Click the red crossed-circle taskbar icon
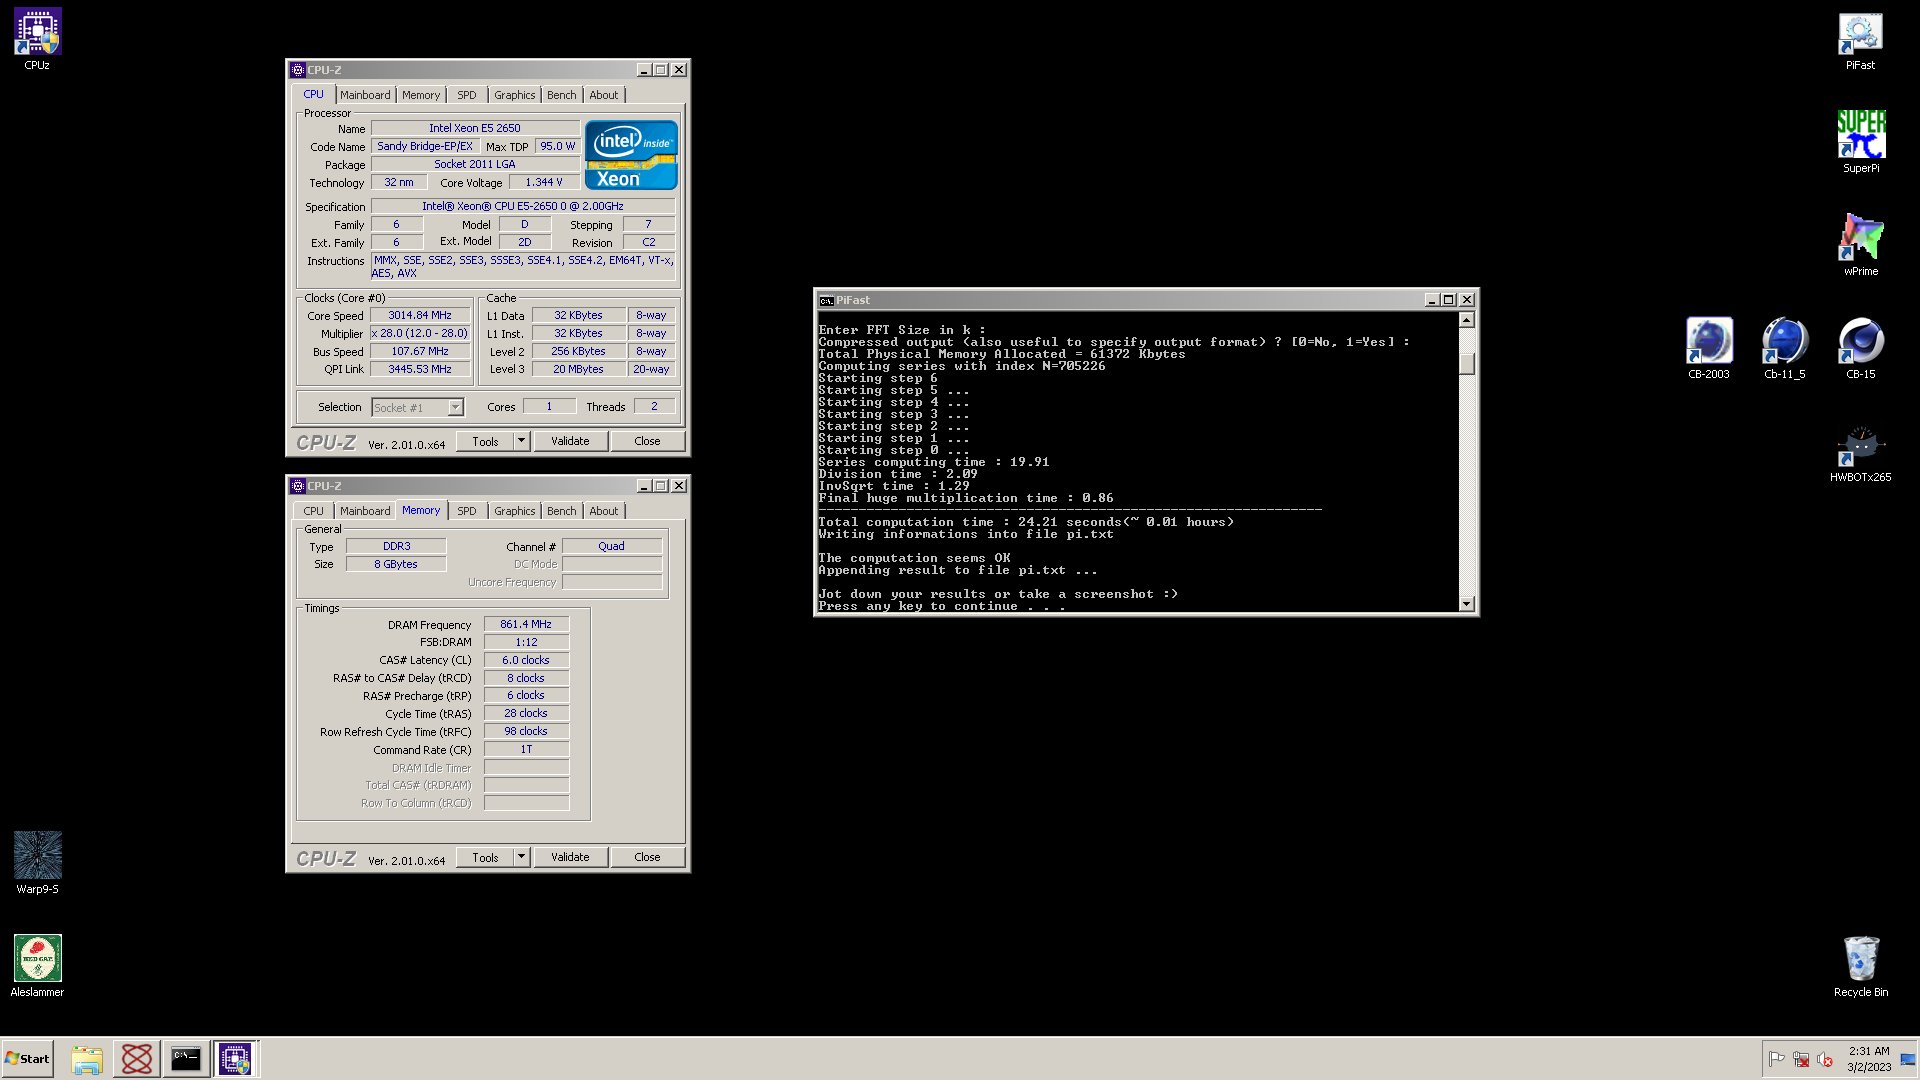1920x1080 pixels. 137,1059
